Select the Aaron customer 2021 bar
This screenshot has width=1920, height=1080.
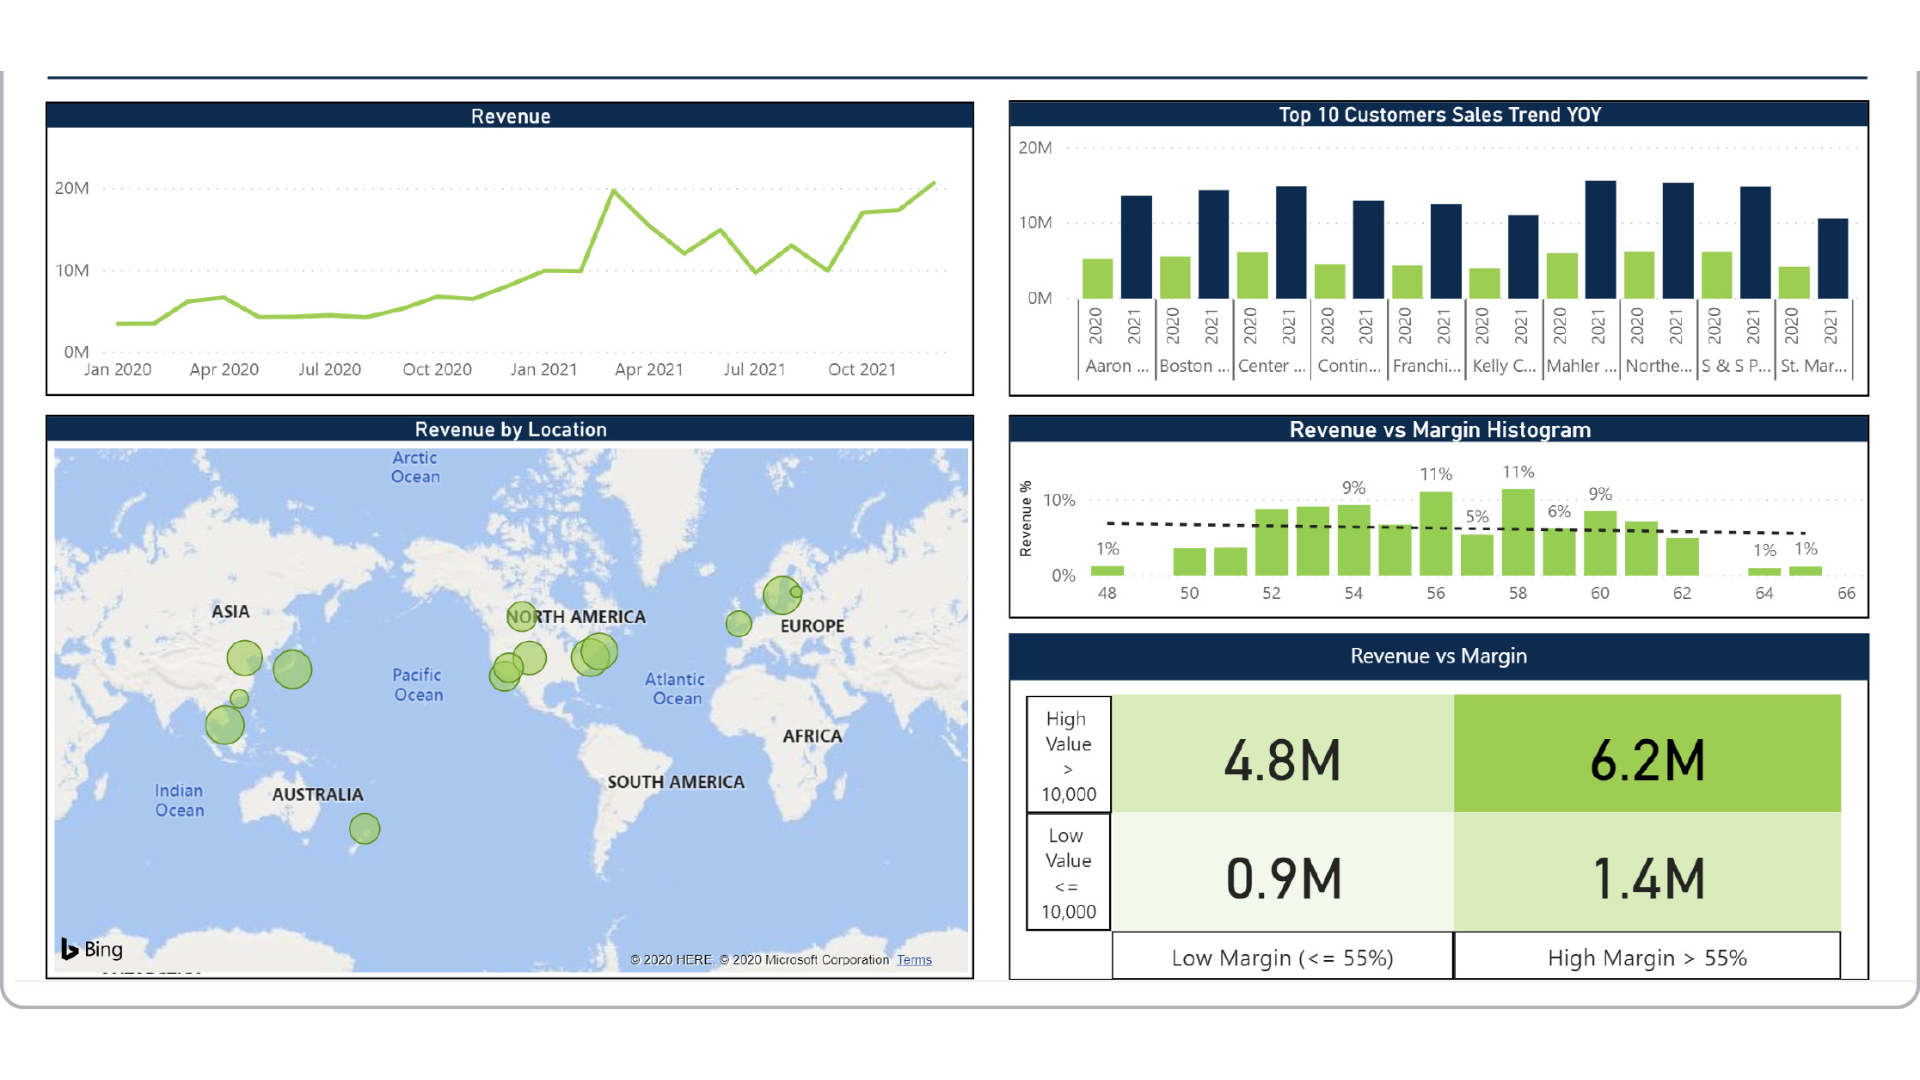point(1136,247)
